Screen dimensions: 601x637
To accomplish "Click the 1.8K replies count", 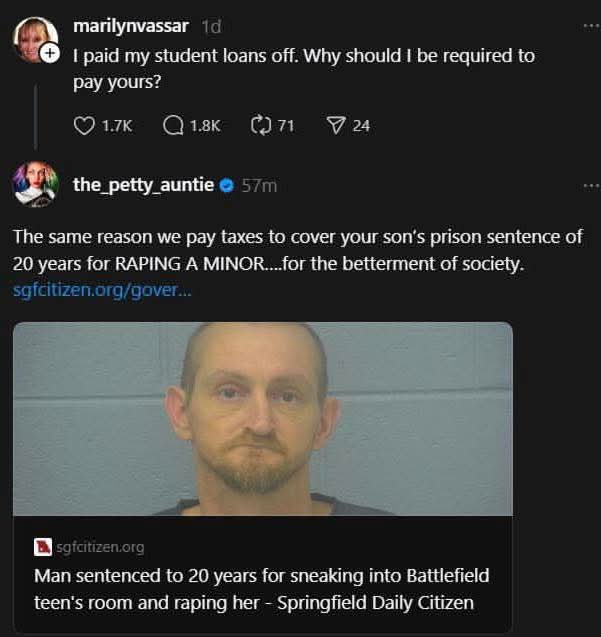I will point(205,126).
